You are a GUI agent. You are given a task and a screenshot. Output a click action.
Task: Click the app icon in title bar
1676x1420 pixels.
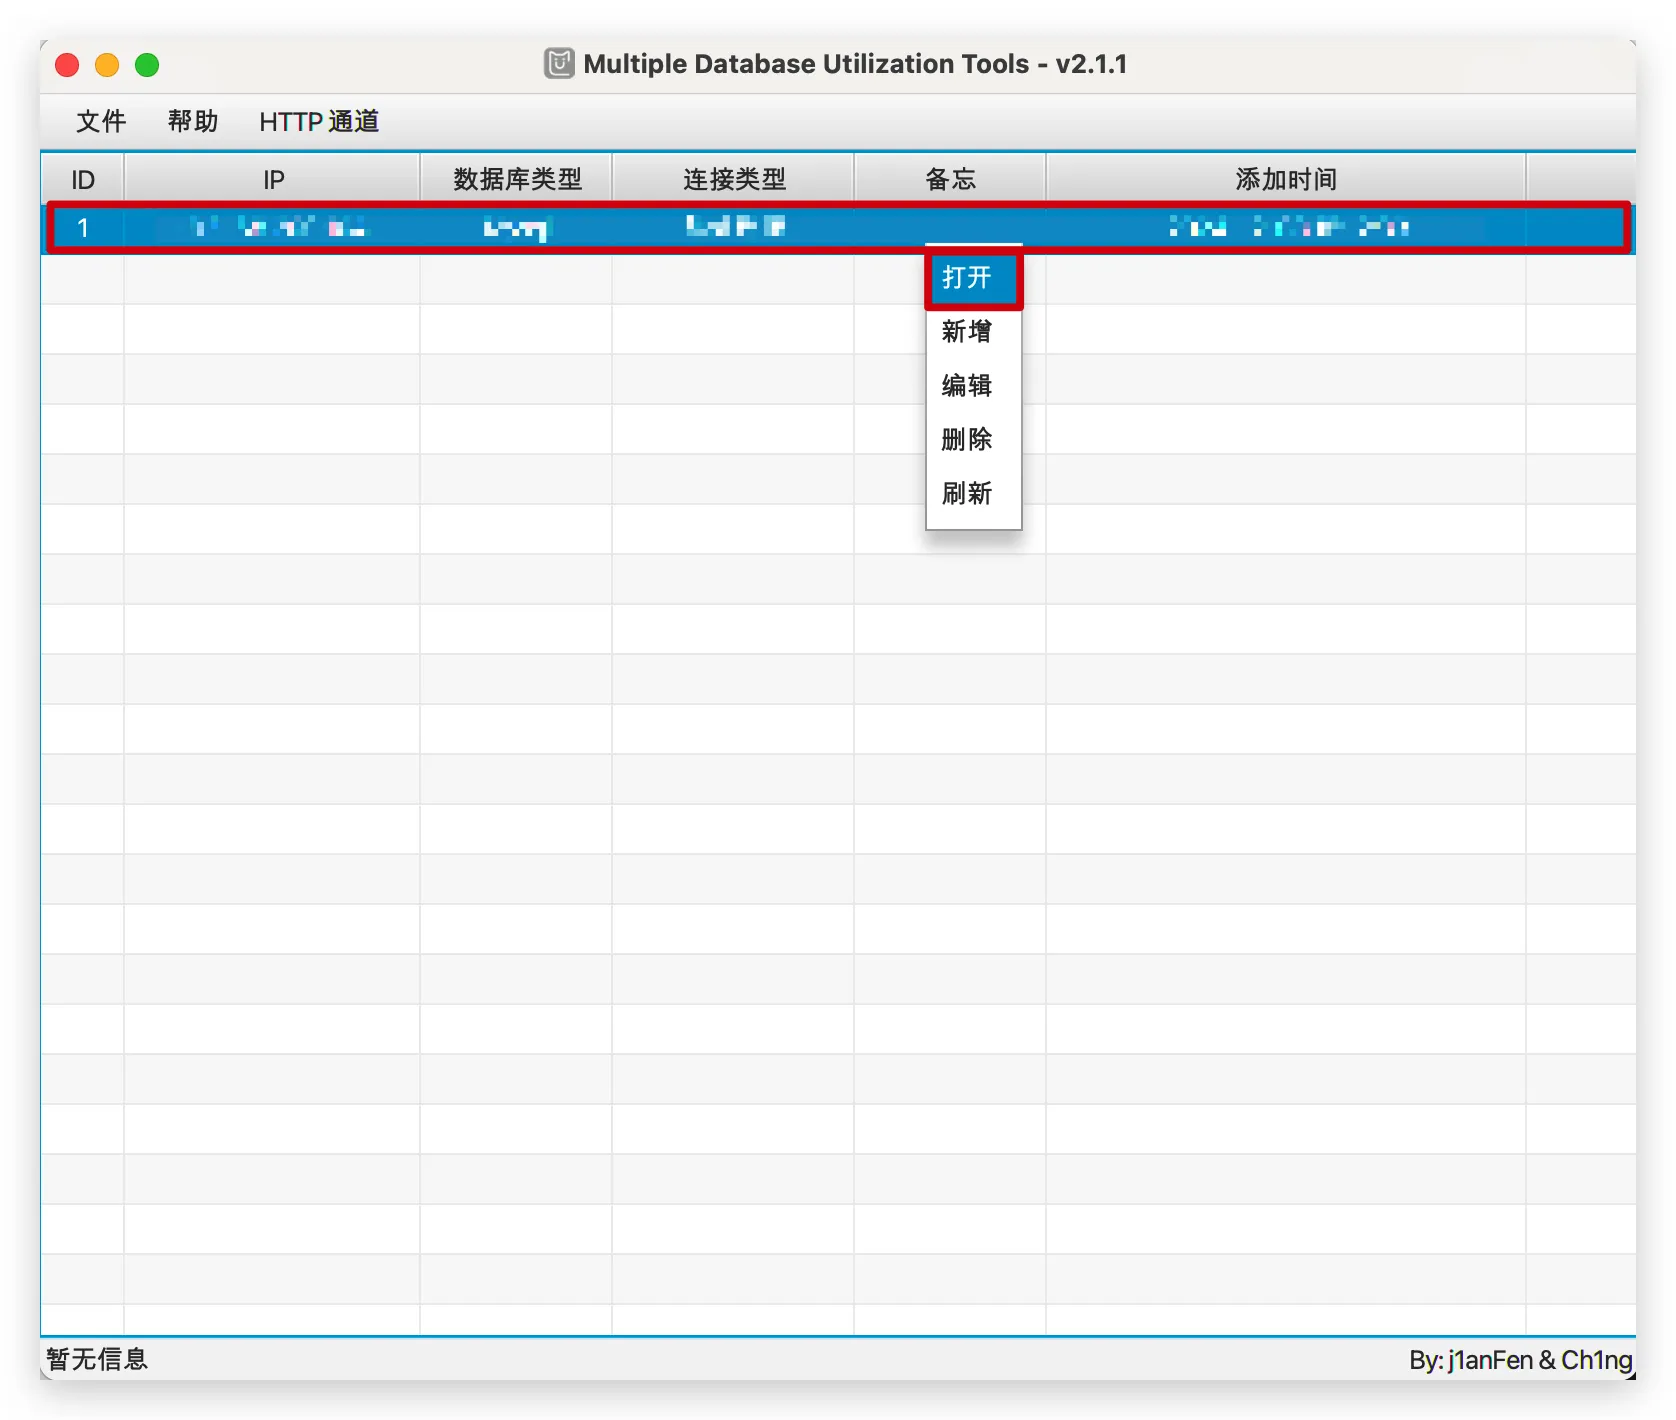pos(559,64)
